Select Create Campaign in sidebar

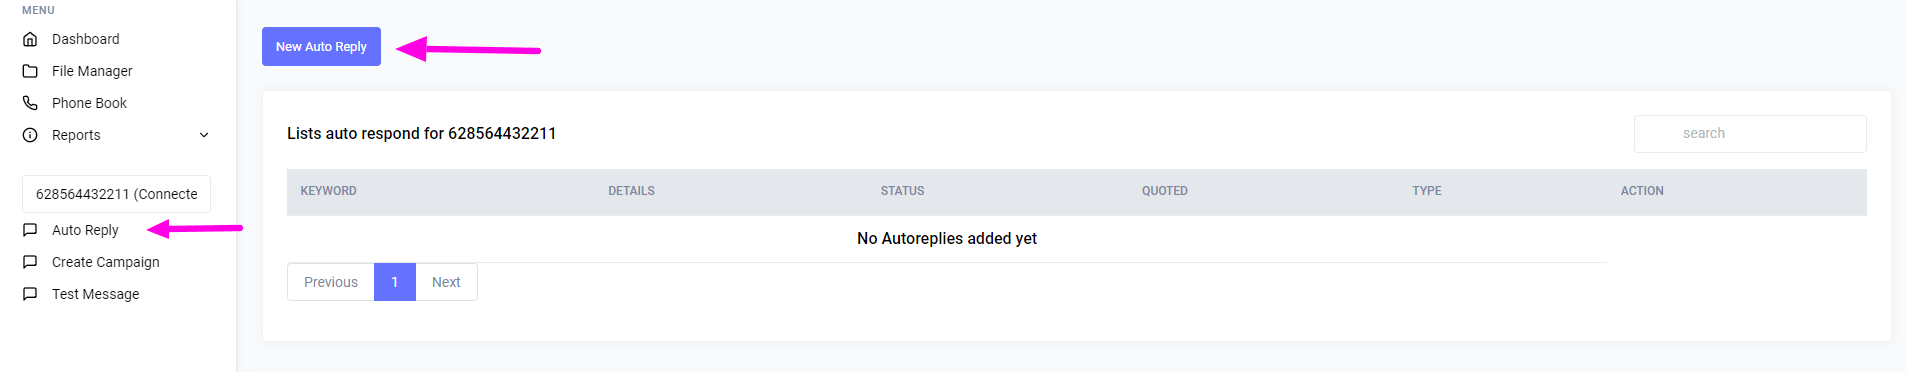coord(105,262)
